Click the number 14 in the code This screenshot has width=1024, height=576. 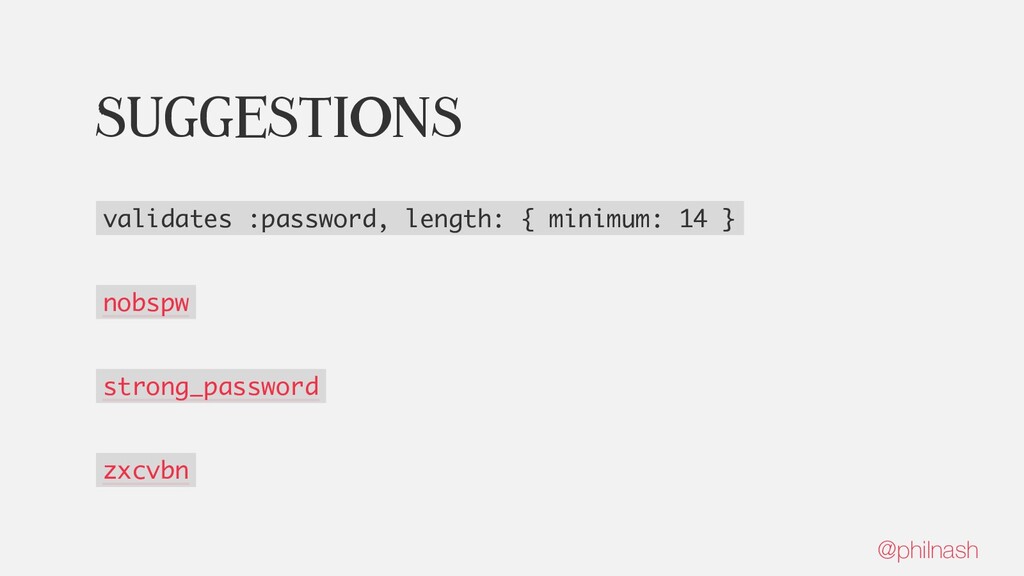point(692,218)
